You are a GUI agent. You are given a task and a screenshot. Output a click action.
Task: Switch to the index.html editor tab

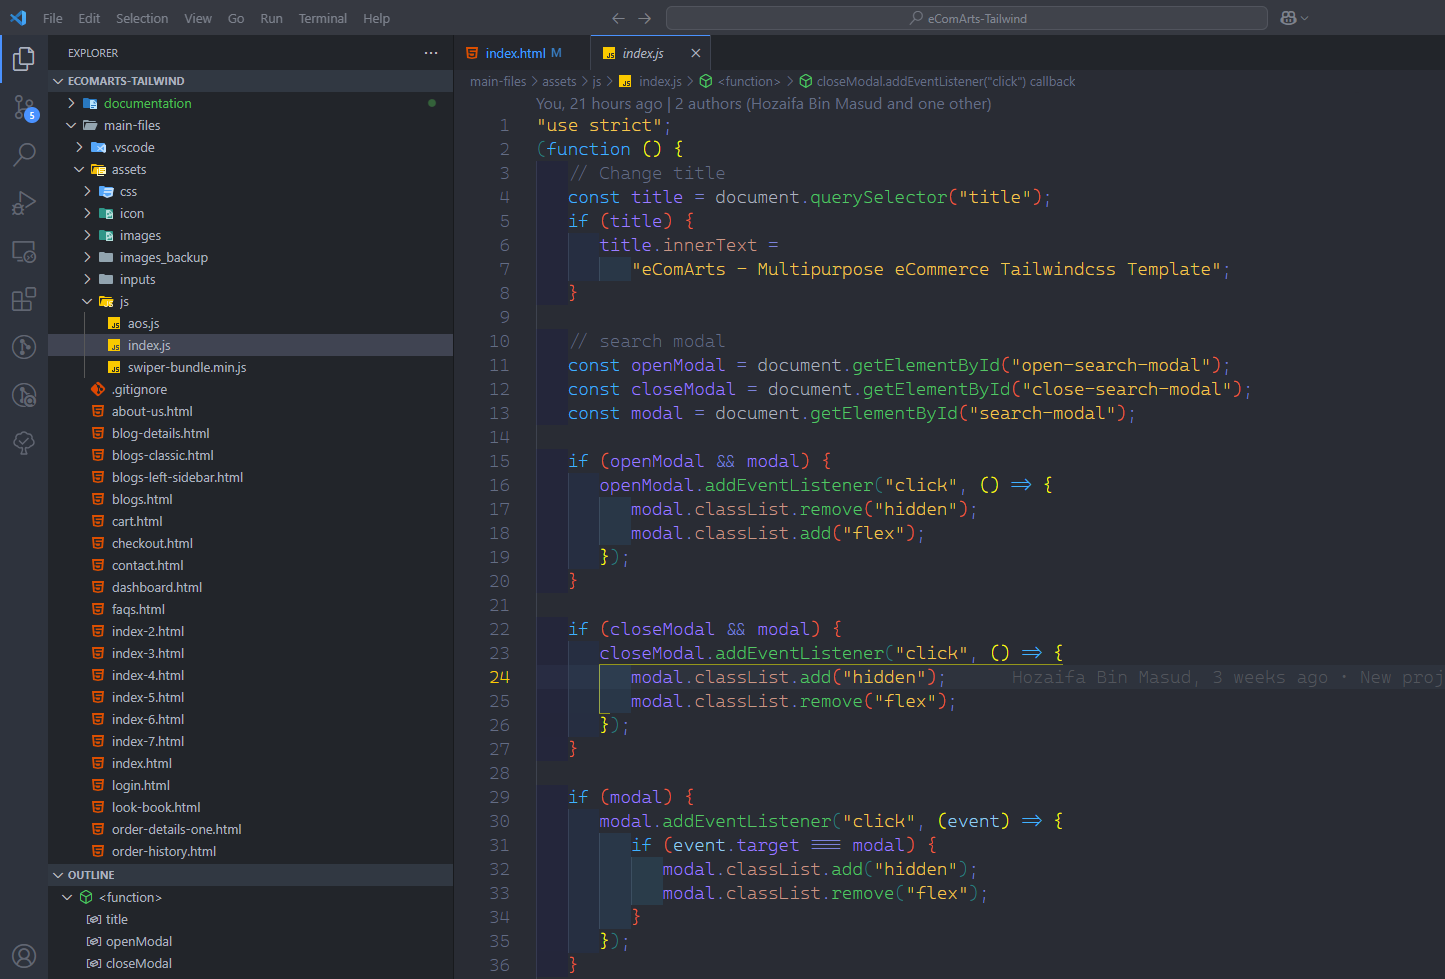click(x=515, y=53)
